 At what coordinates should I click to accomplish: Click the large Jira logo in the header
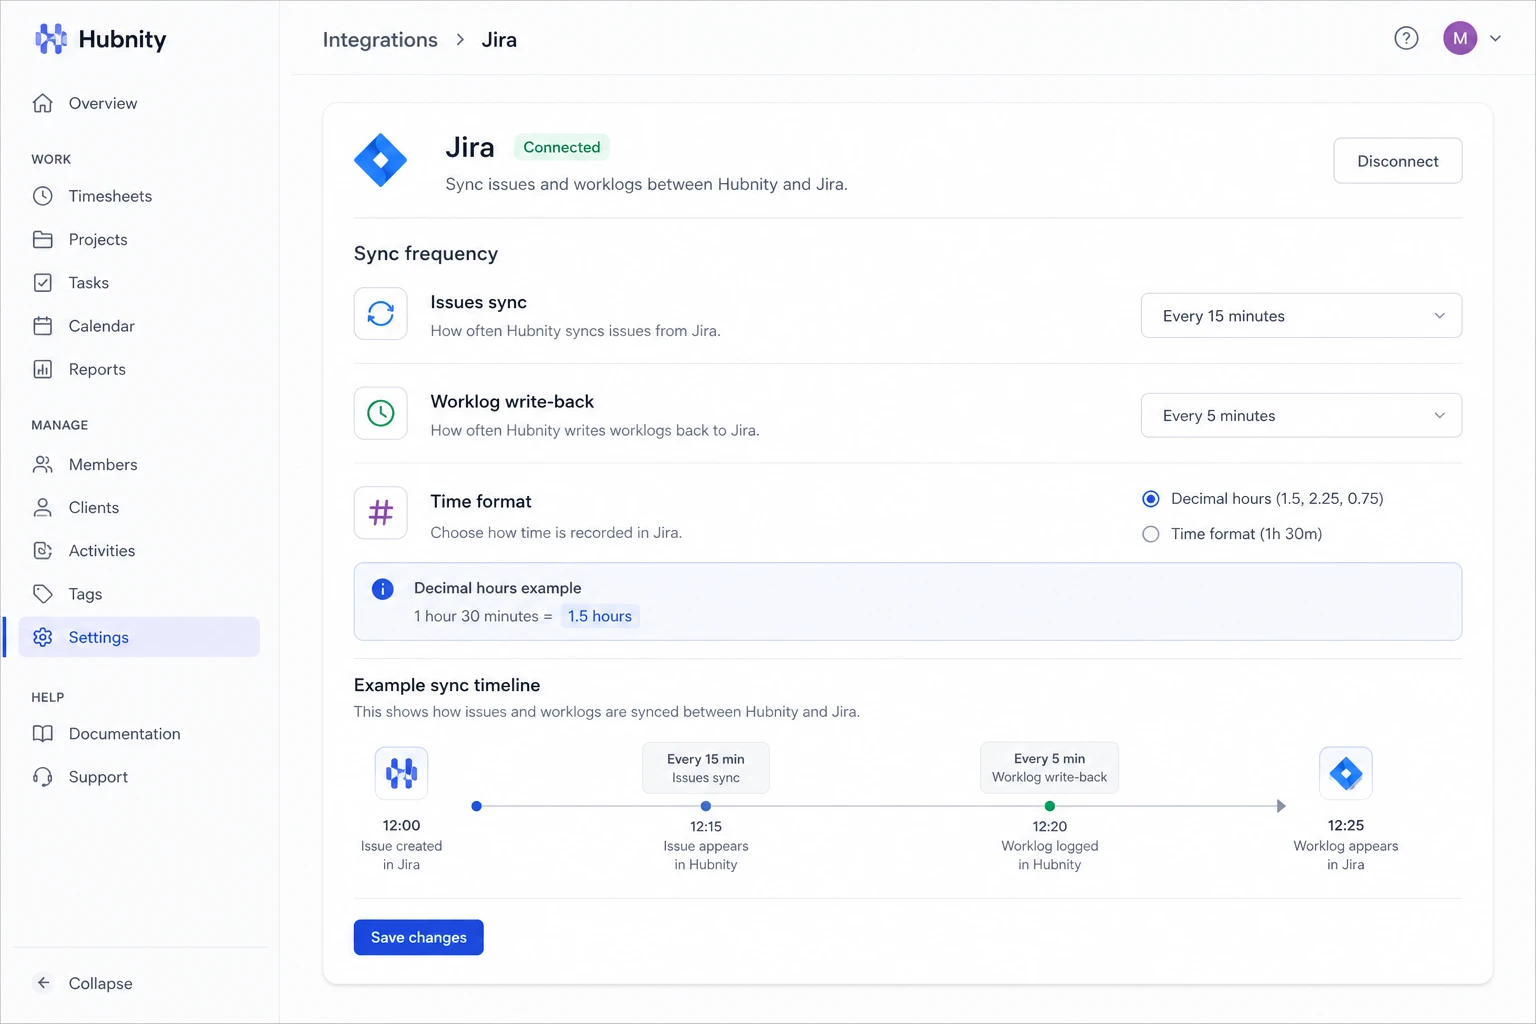pyautogui.click(x=381, y=160)
